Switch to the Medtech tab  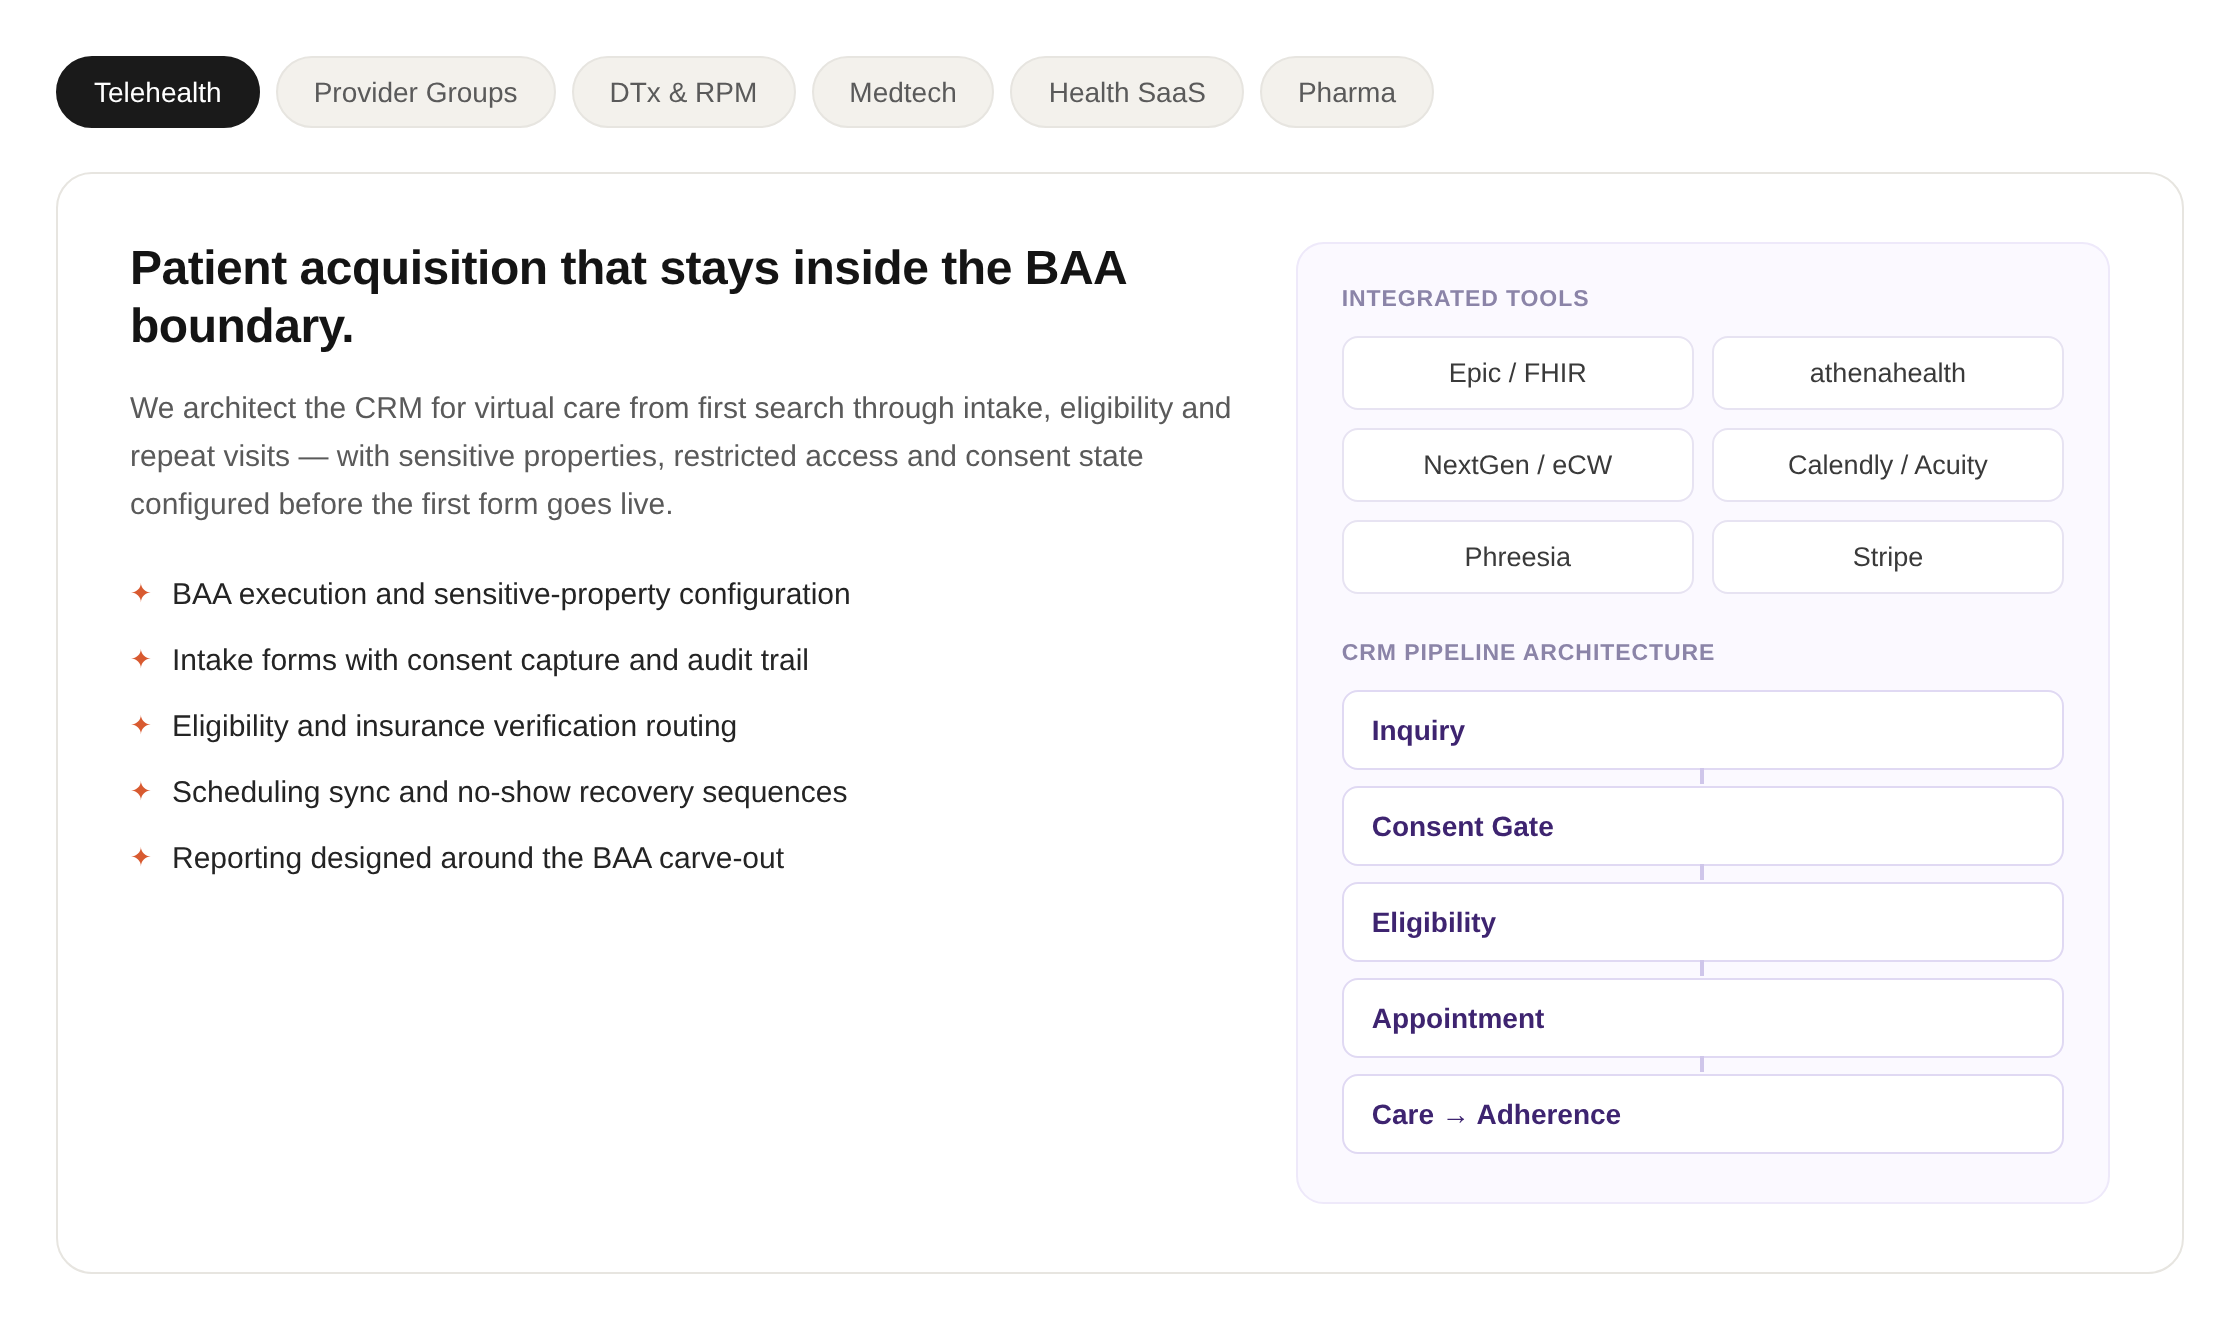tap(903, 92)
